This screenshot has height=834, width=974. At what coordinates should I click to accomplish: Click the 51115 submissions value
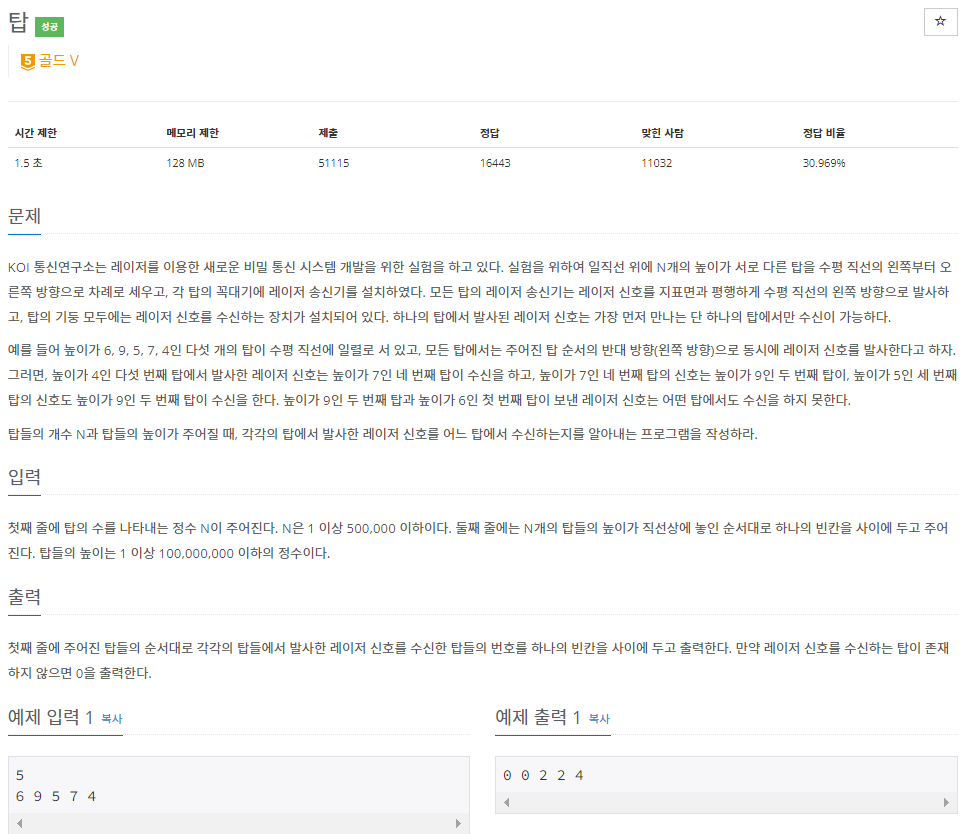point(334,163)
